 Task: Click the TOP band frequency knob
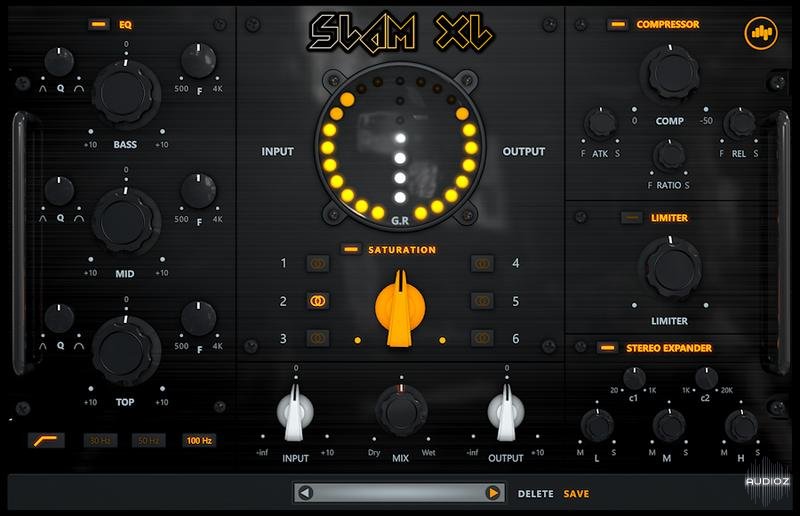pos(198,318)
